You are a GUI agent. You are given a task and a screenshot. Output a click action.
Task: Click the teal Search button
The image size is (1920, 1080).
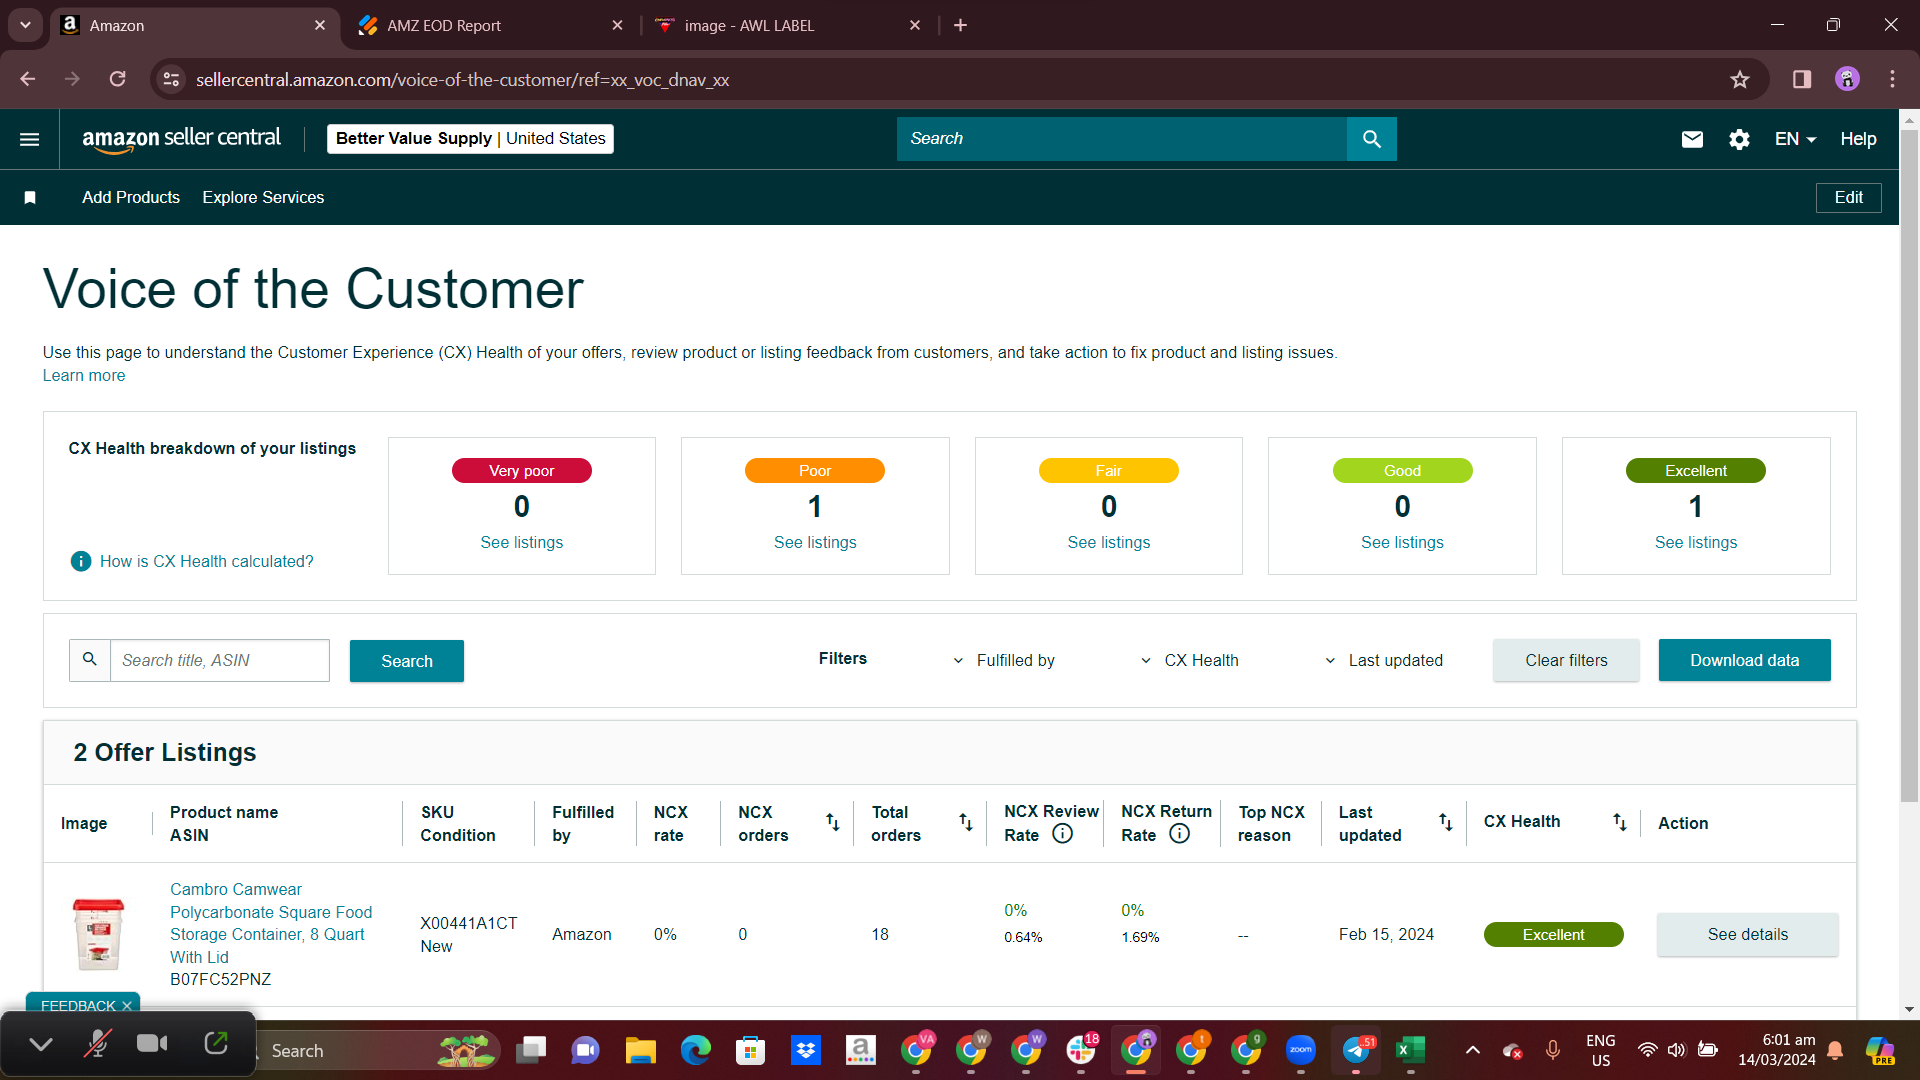407,661
